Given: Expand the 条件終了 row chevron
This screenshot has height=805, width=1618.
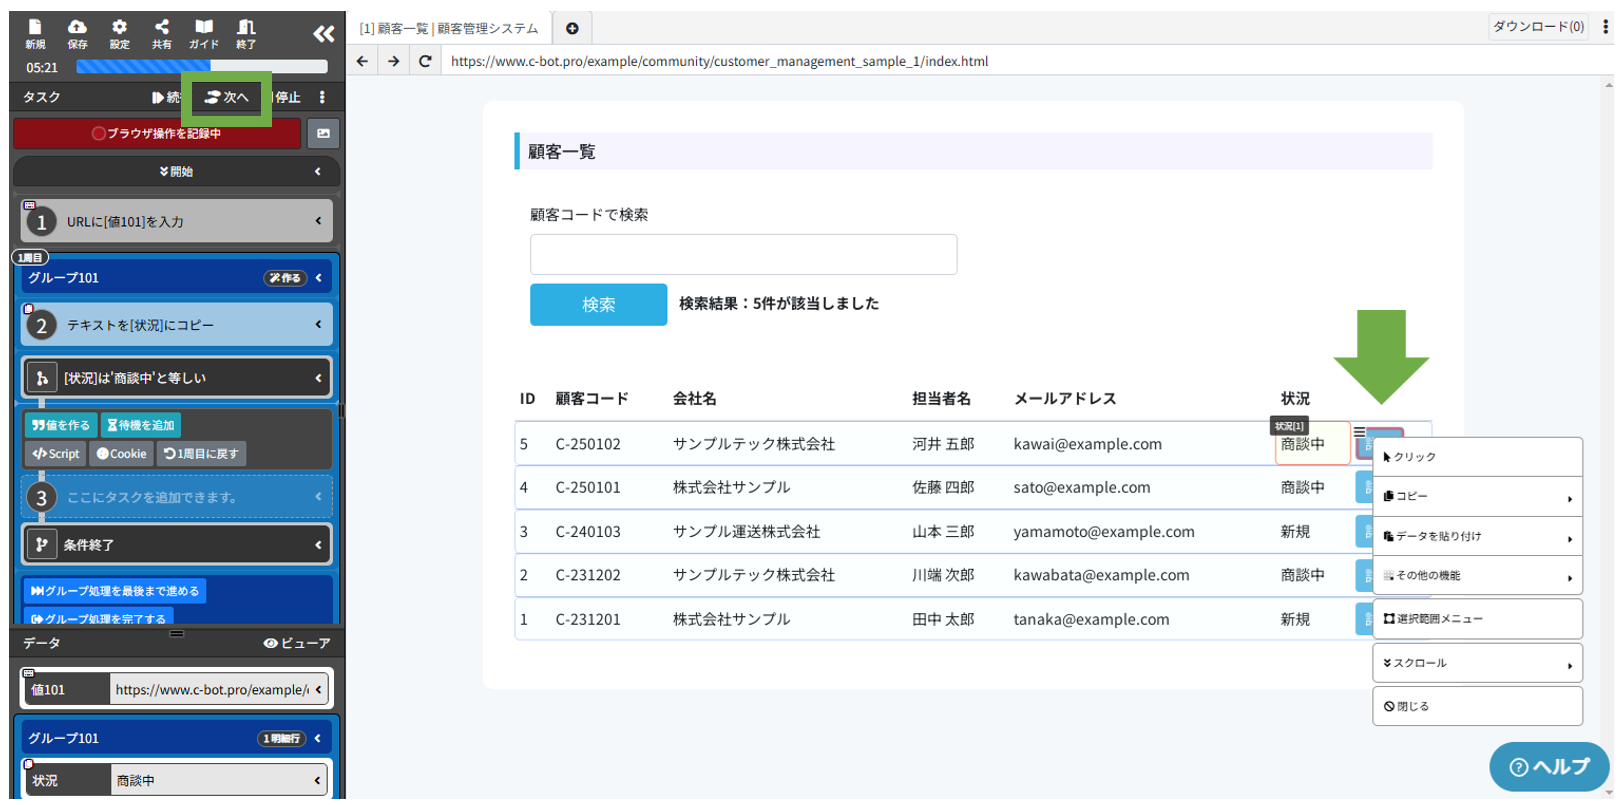Looking at the screenshot, I should click(318, 545).
